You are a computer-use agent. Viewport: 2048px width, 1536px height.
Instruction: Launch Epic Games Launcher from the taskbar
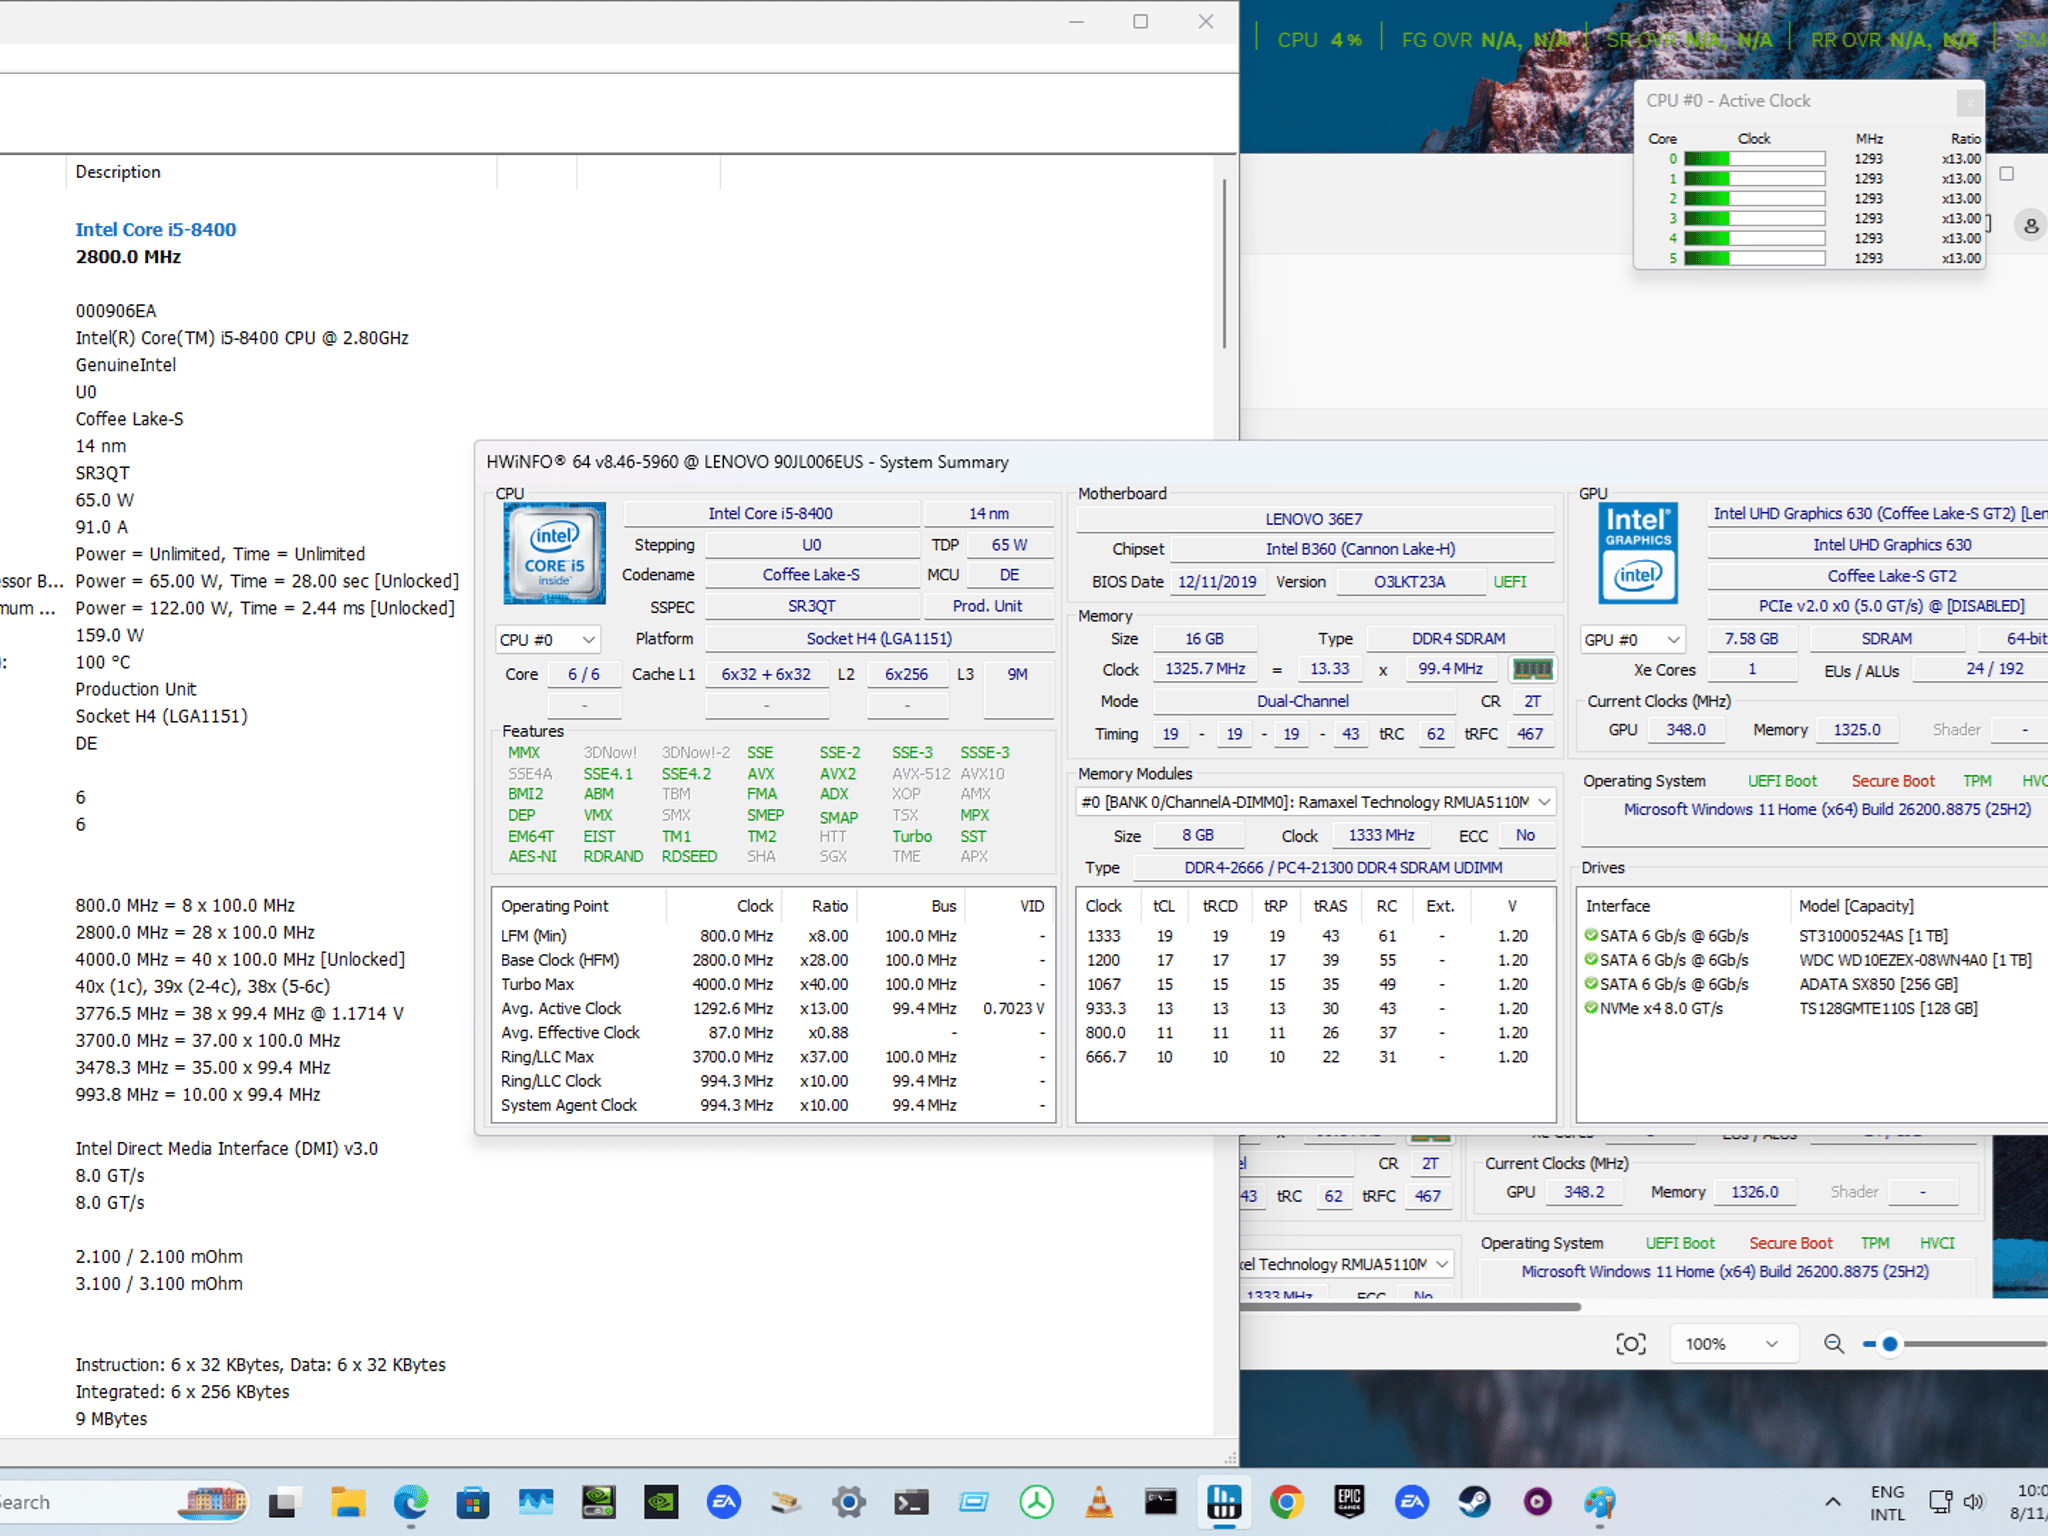(x=1349, y=1502)
